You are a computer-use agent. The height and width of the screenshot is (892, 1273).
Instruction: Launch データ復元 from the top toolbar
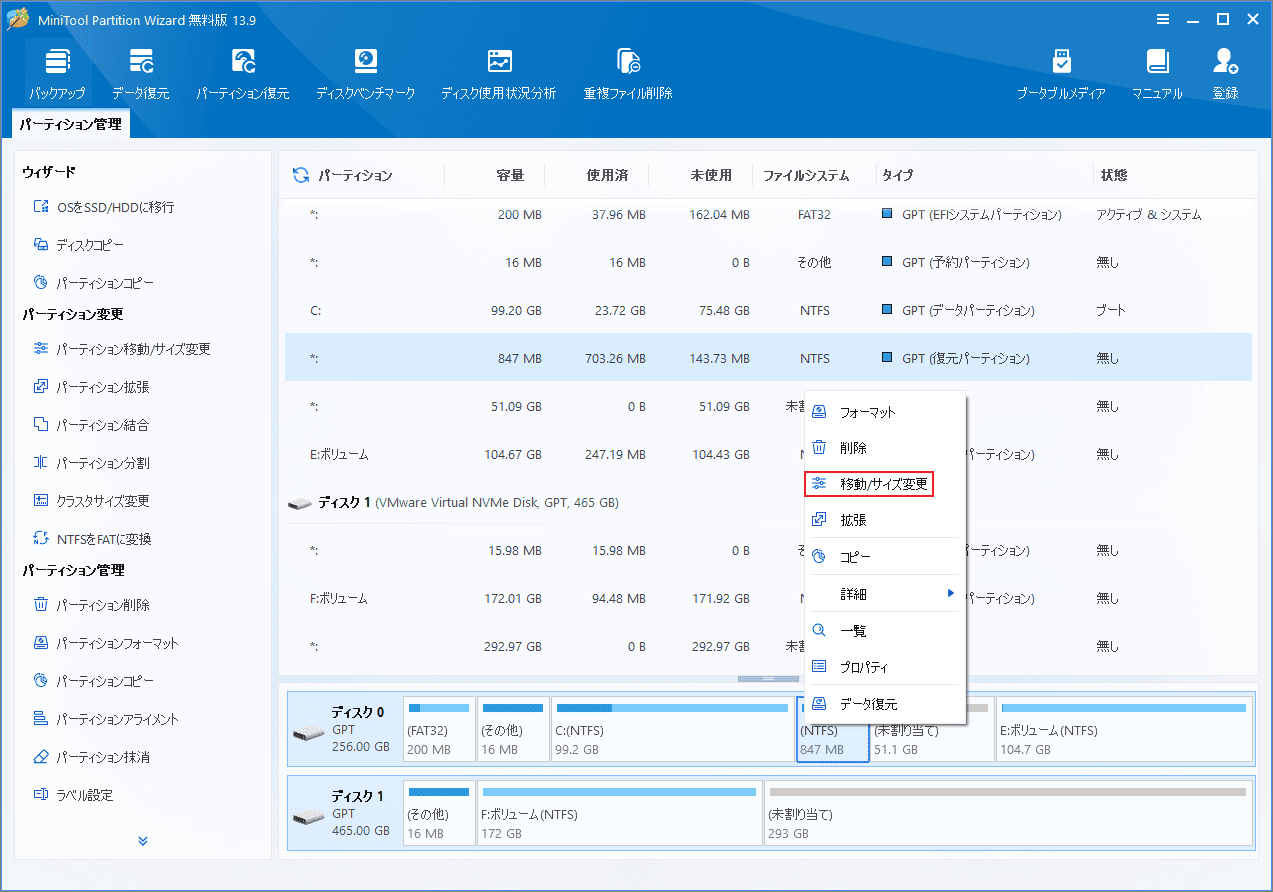click(141, 75)
